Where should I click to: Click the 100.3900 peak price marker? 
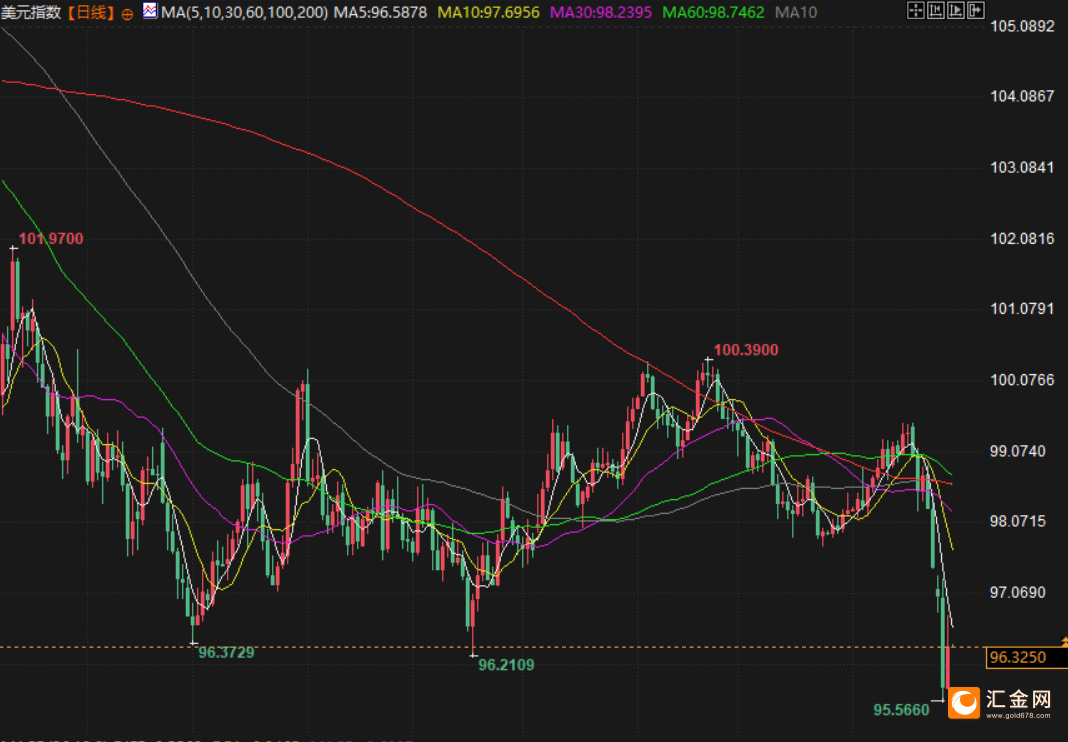(x=746, y=350)
